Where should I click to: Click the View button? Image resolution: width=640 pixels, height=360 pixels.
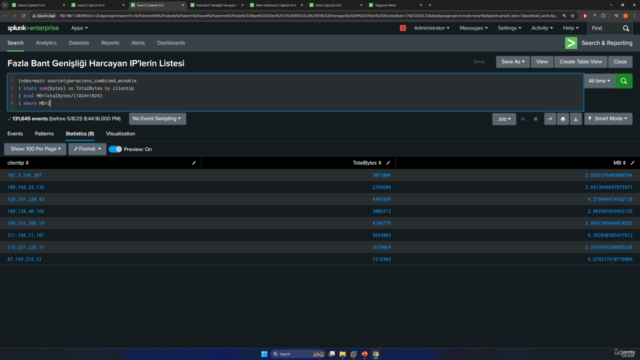click(542, 62)
